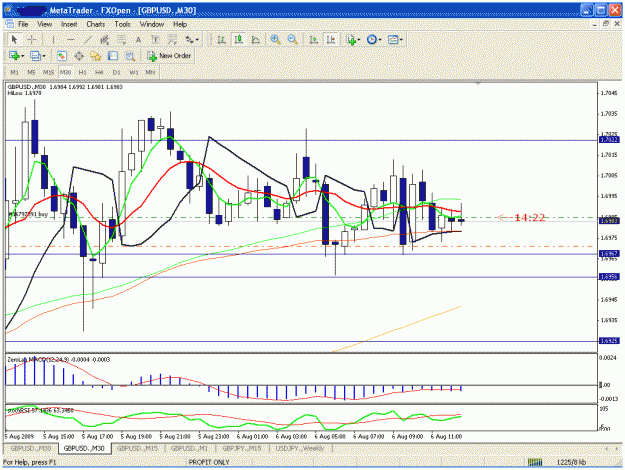Click the 1.7022 horizontal line price label
This screenshot has width=625, height=470.
pyautogui.click(x=609, y=140)
